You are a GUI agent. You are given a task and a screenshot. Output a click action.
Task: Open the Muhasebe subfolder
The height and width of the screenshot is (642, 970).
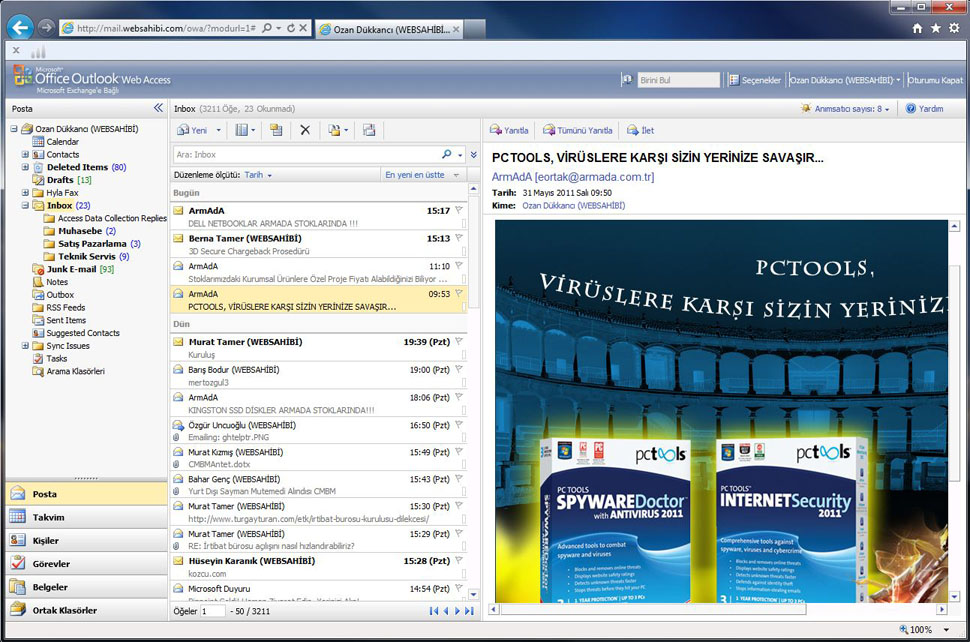coord(80,231)
